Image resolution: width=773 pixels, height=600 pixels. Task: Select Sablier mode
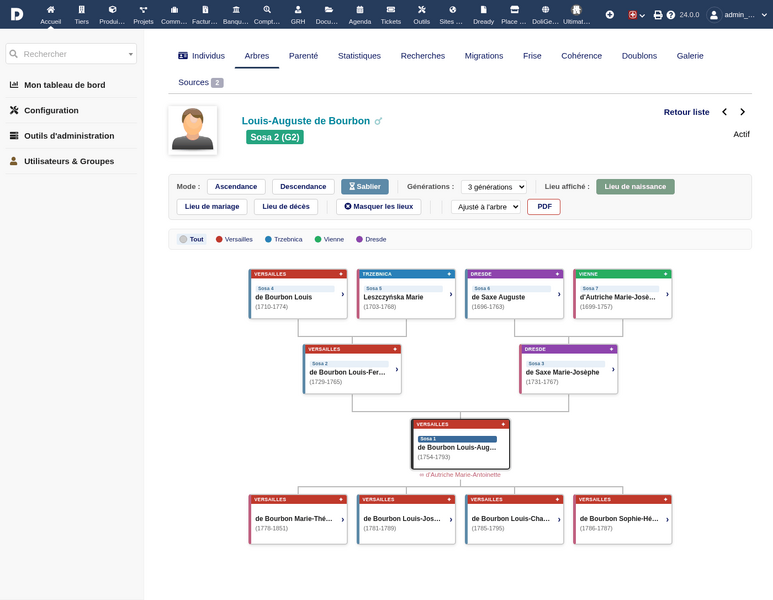pyautogui.click(x=365, y=186)
